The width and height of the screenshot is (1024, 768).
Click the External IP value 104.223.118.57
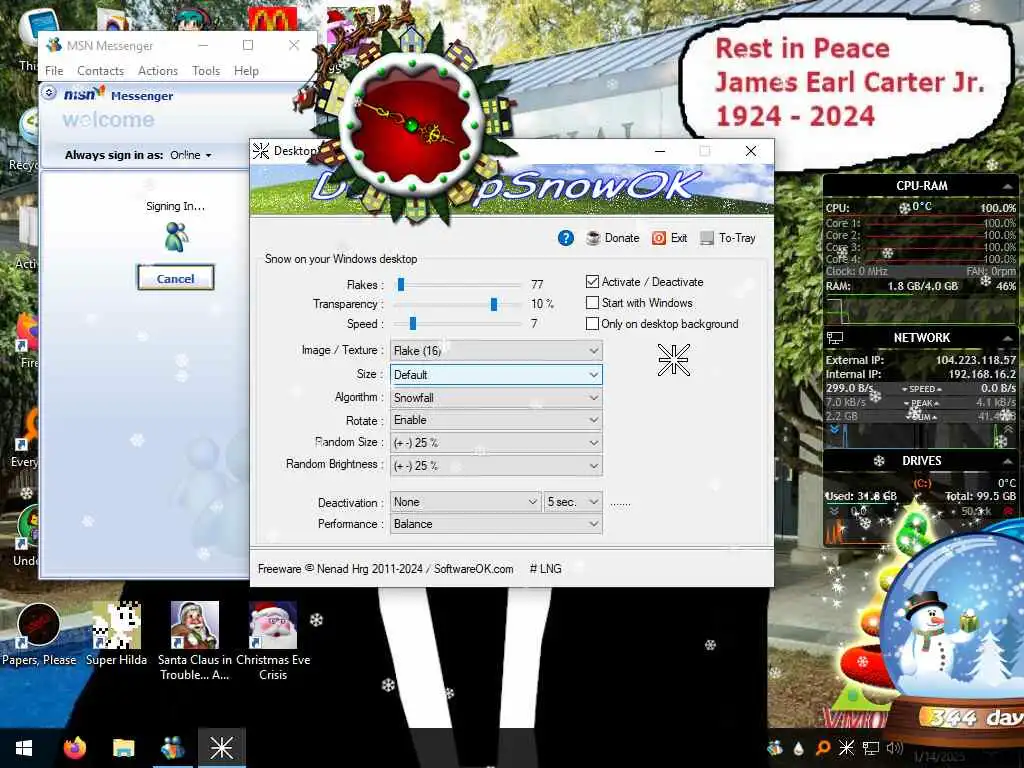coord(976,360)
